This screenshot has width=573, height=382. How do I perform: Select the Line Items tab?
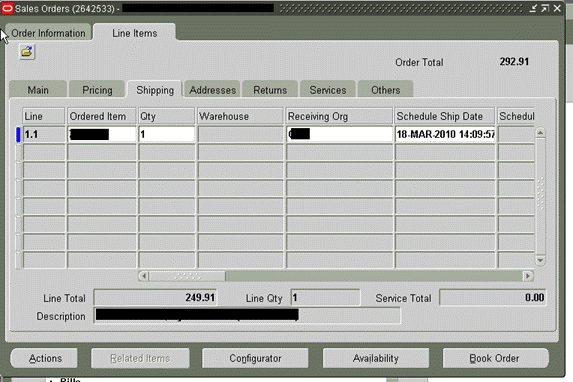pos(134,33)
